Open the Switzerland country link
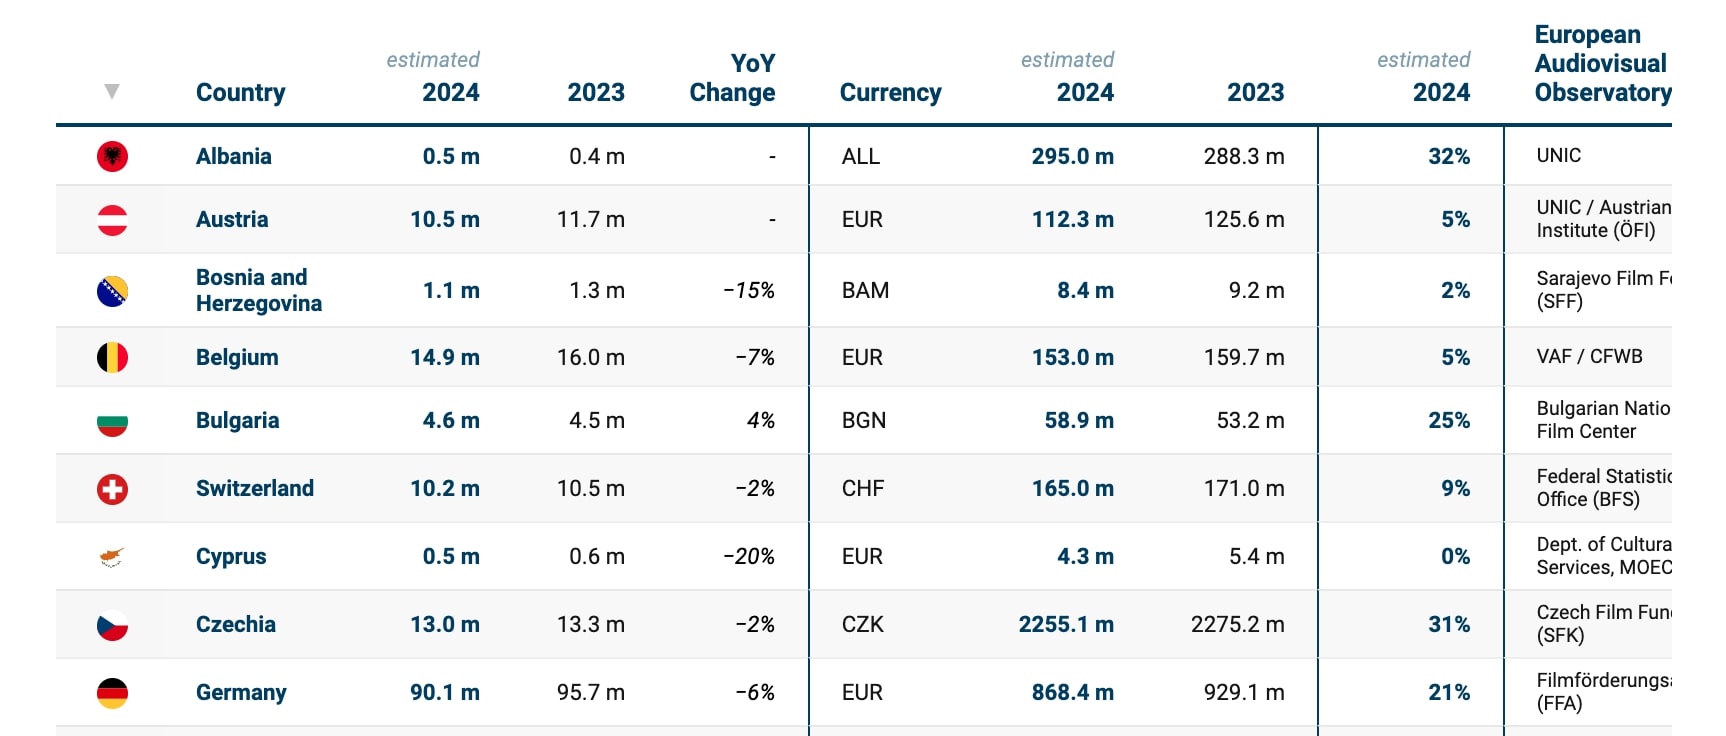The height and width of the screenshot is (736, 1726). pos(254,488)
